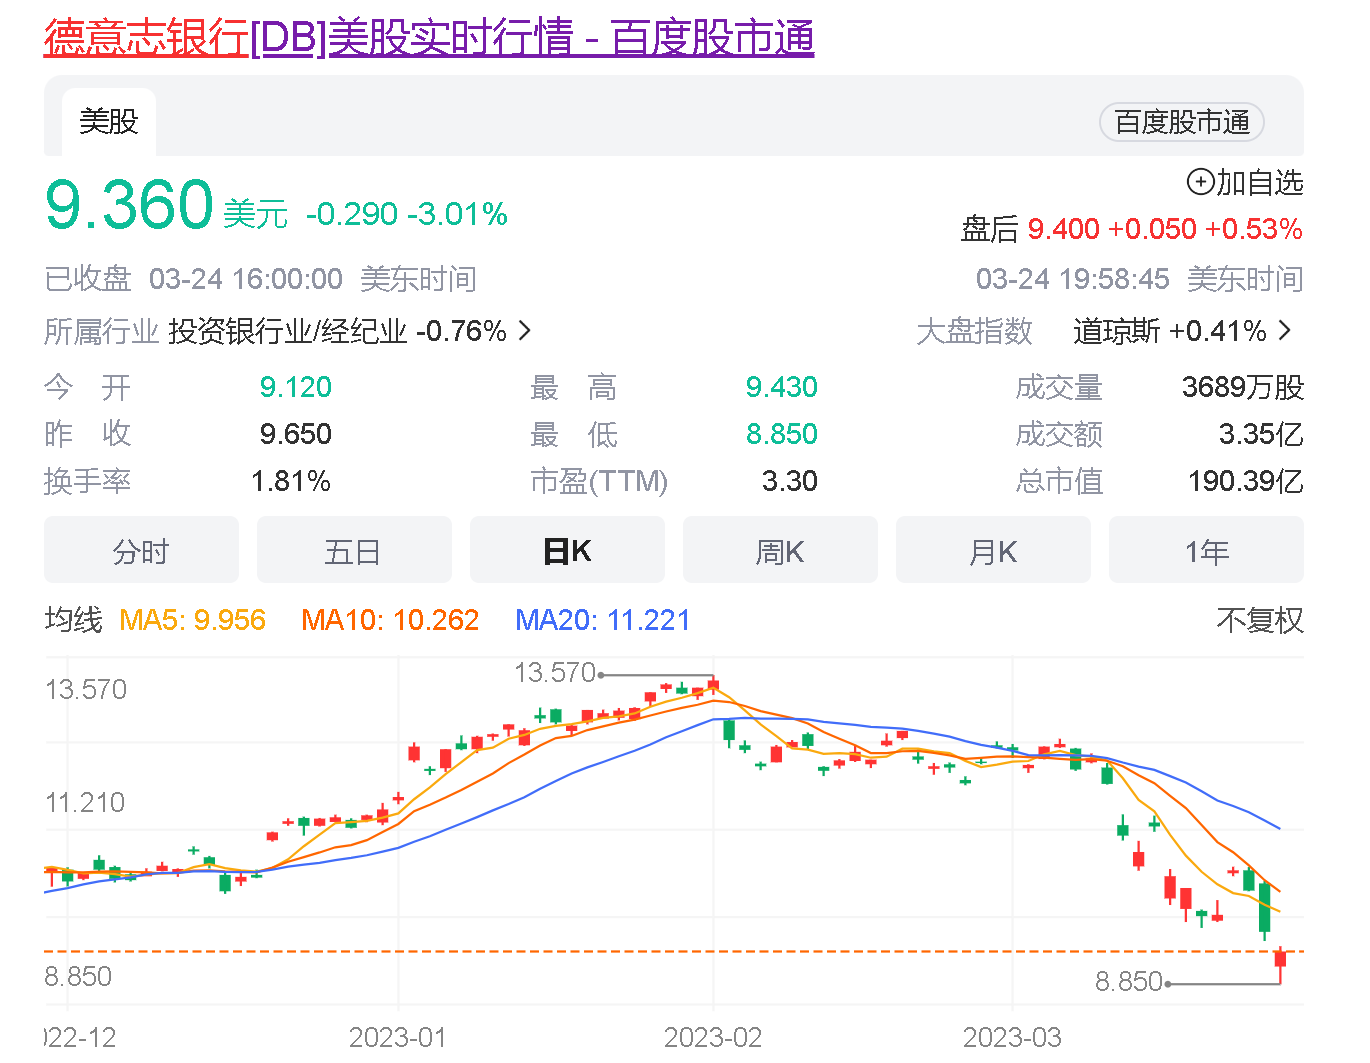Viewport: 1370px width, 1063px height.
Task: Click the 总市值 190.39亿 value
Action: [1246, 482]
